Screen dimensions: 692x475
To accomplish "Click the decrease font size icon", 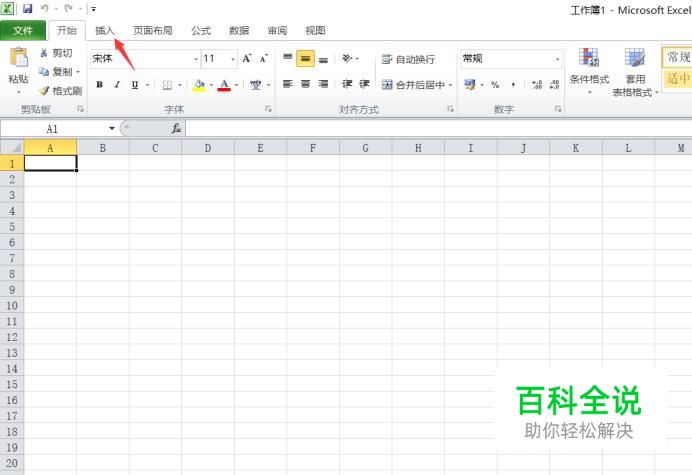I will pyautogui.click(x=263, y=58).
